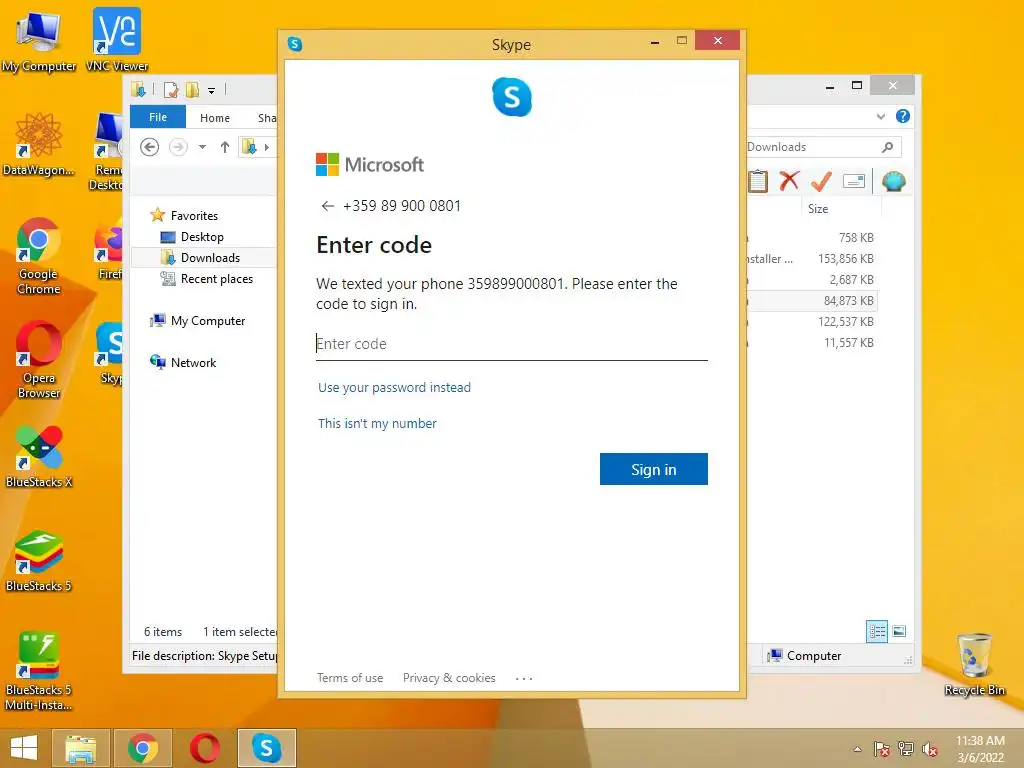Open BlueStacks X desktop shortcut

point(39,456)
